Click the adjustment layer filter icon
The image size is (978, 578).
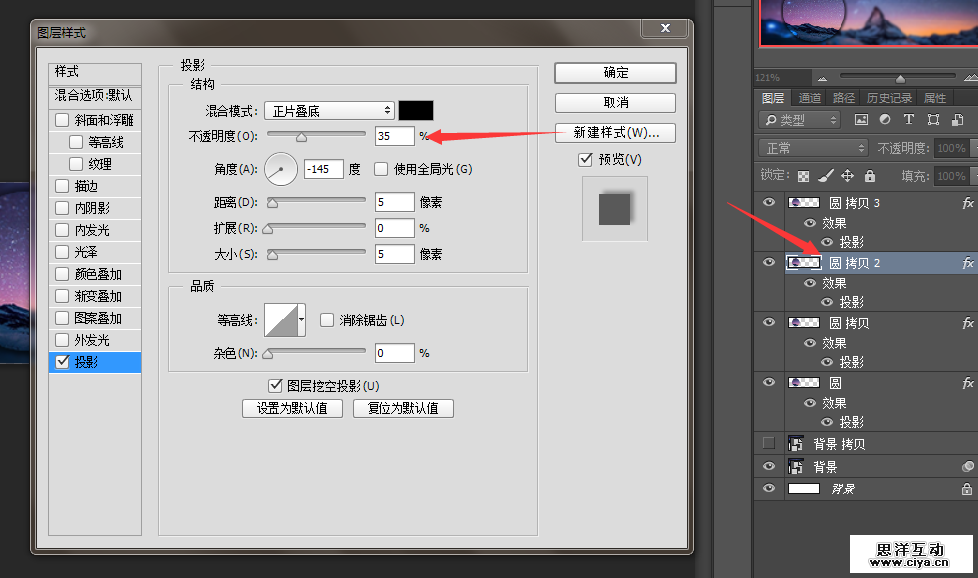[885, 120]
